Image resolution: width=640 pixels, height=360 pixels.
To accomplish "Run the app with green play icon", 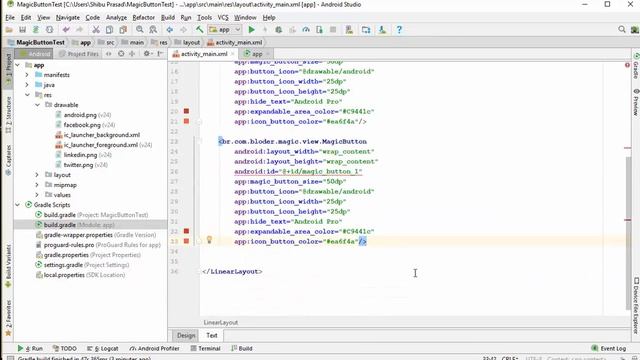I will tap(251, 30).
